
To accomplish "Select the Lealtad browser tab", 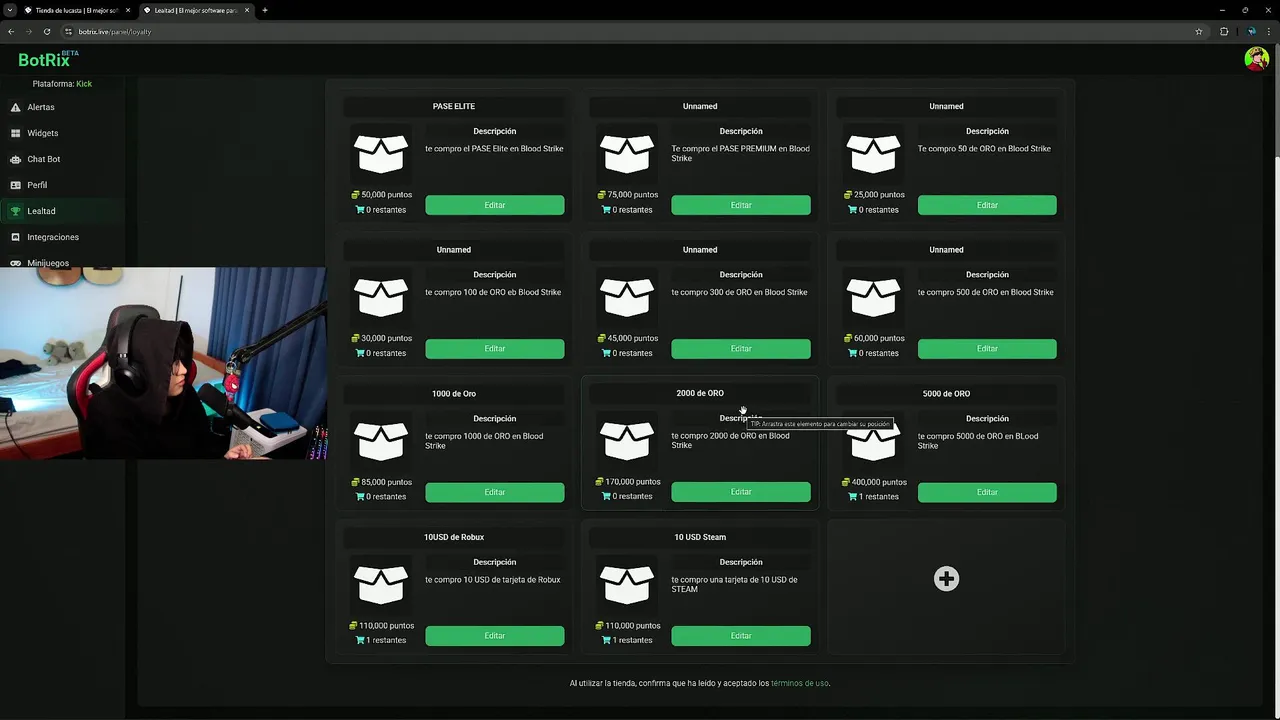I will (x=195, y=10).
